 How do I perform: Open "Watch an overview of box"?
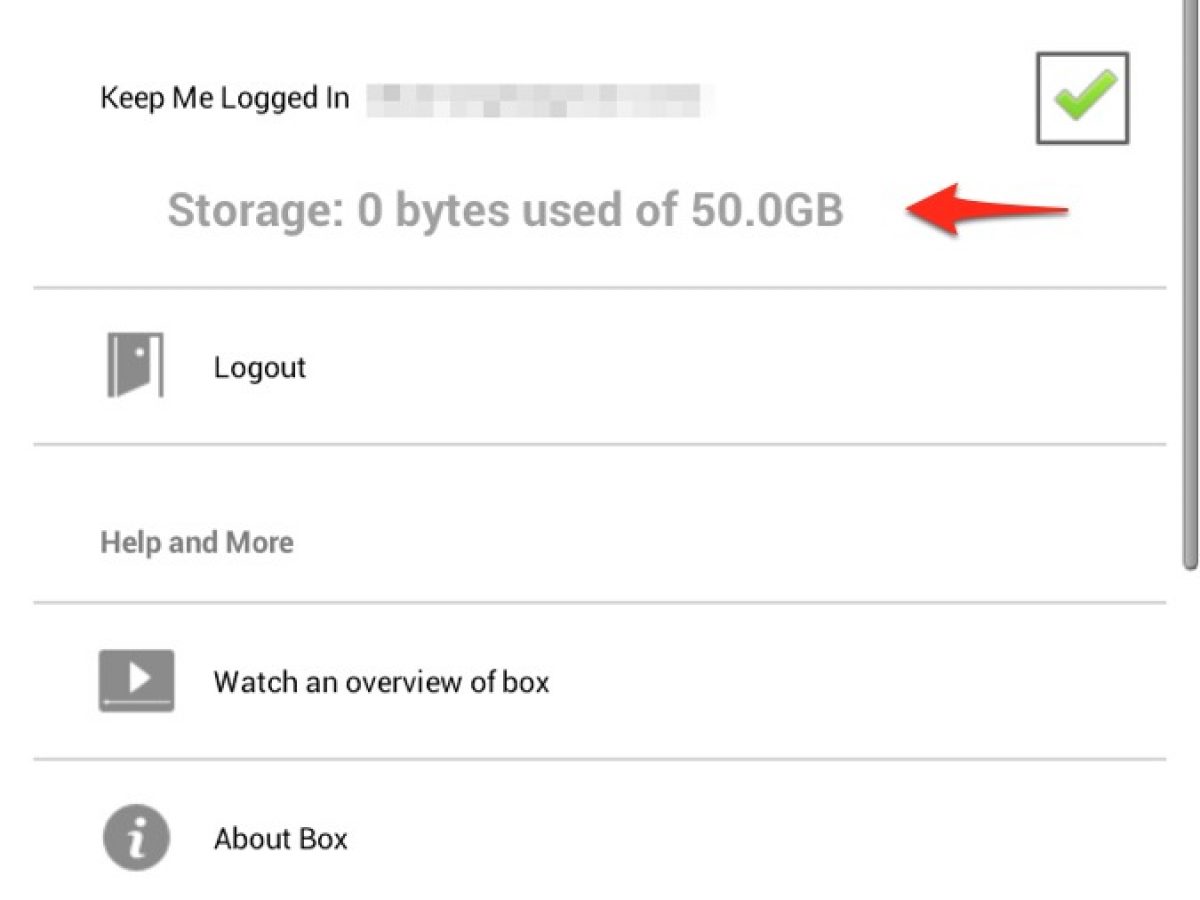coord(381,682)
